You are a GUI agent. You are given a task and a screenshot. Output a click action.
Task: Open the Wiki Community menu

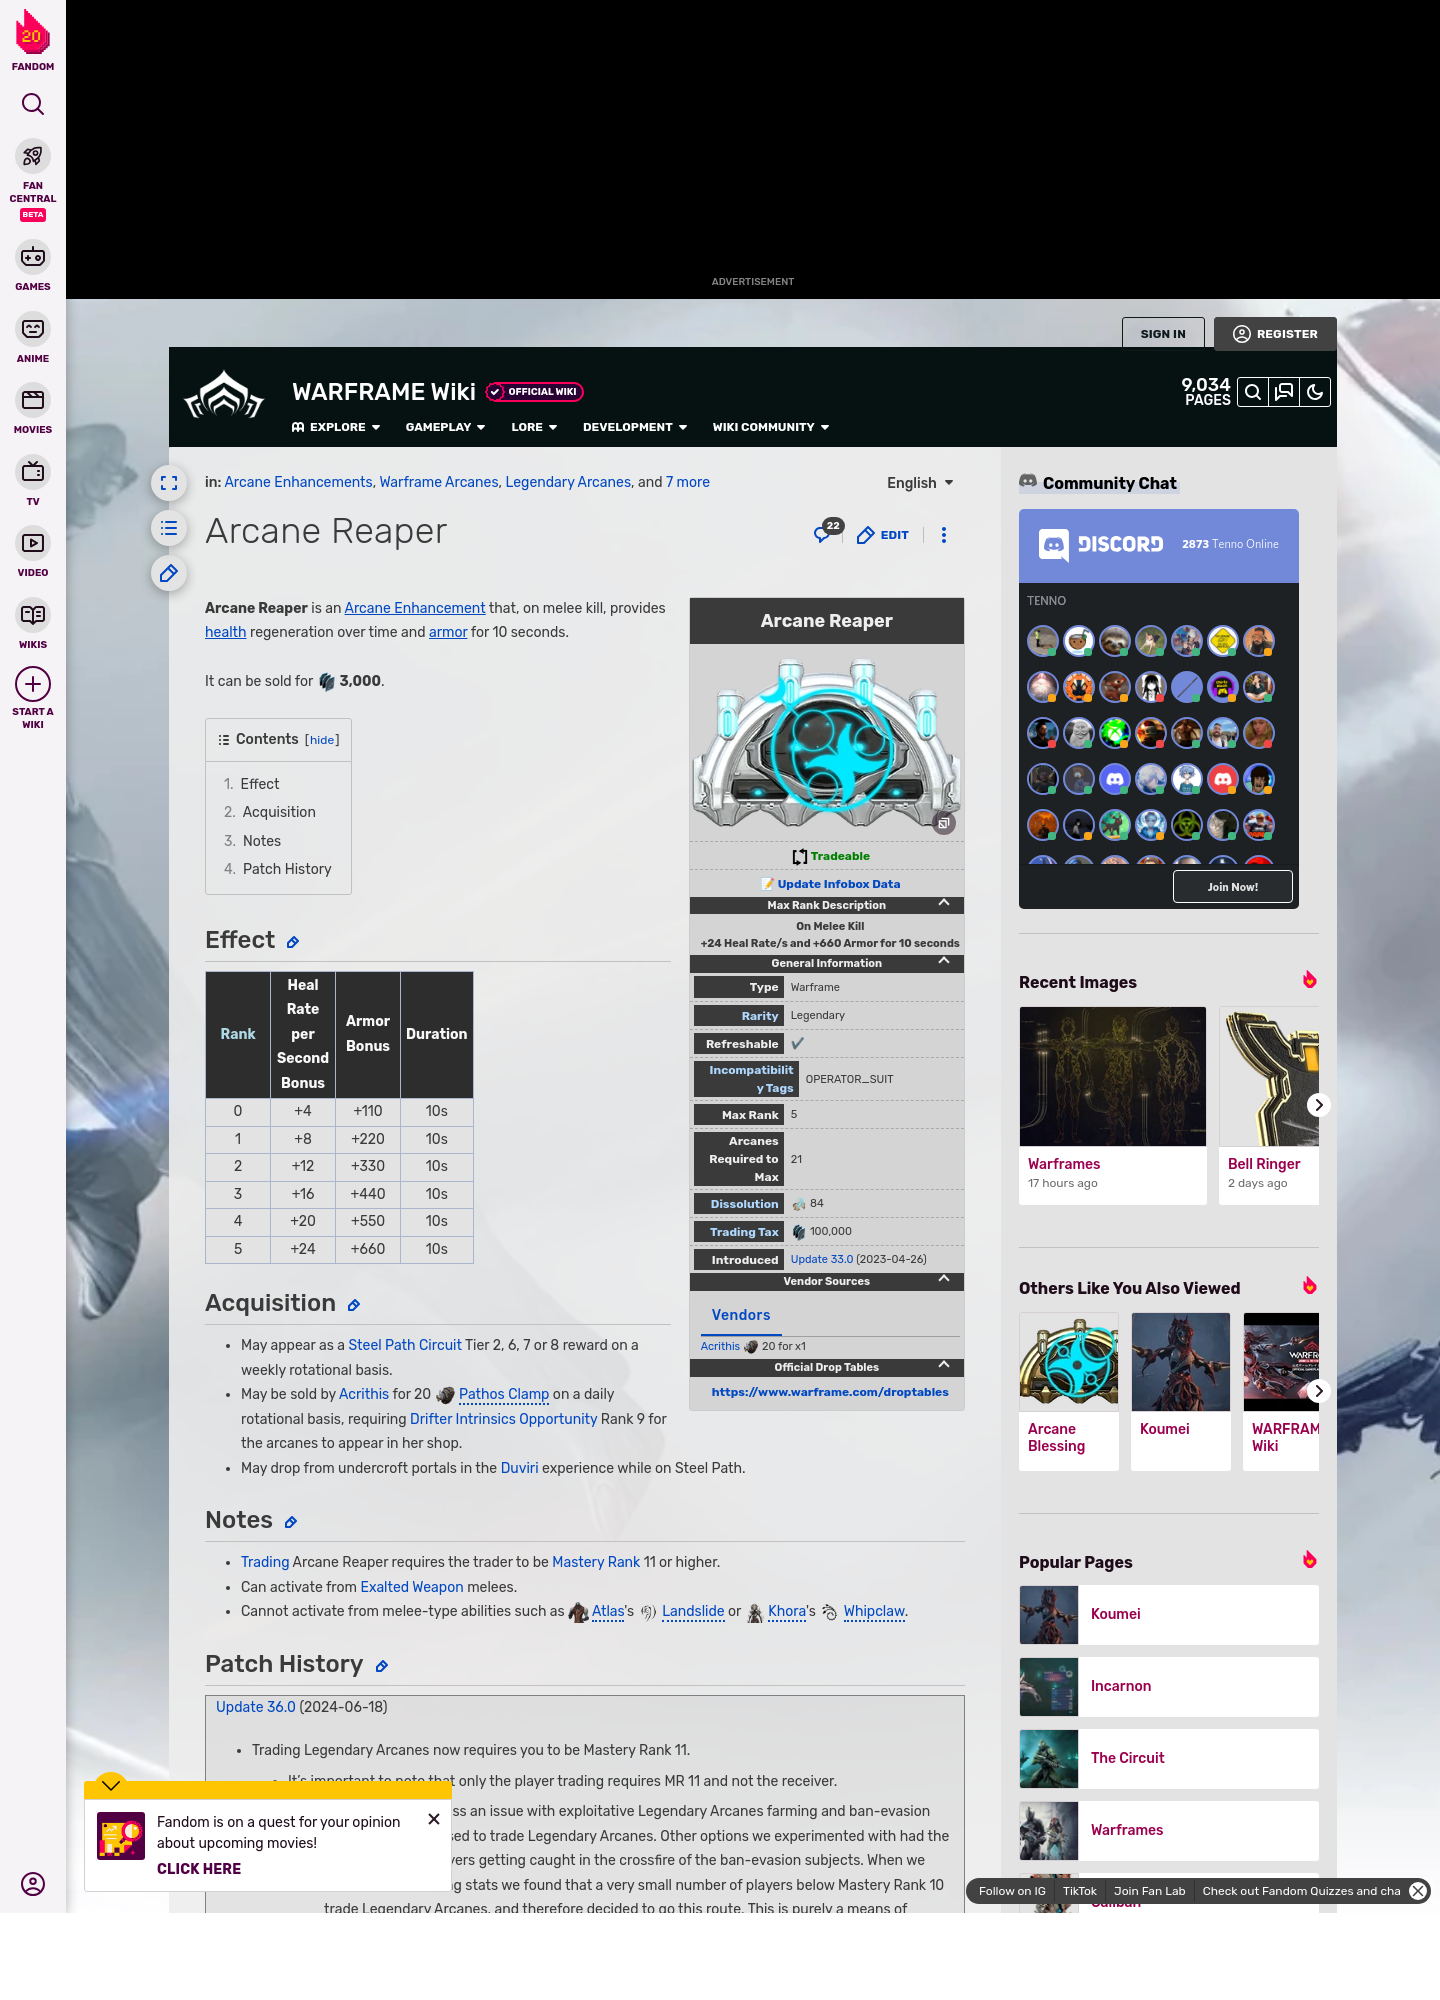click(x=771, y=427)
